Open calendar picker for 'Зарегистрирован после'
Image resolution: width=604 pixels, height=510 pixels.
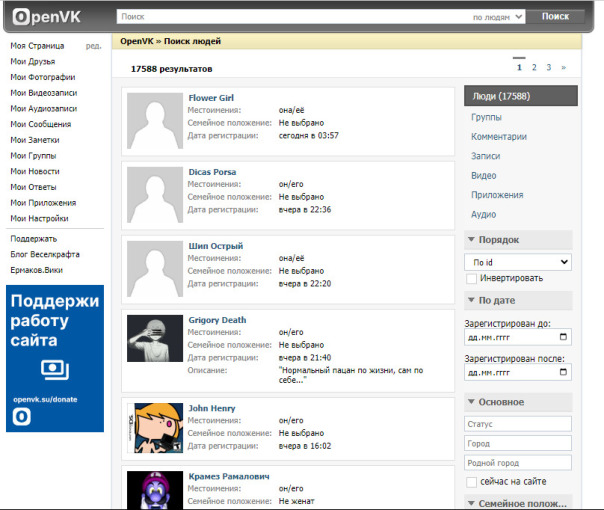tap(564, 373)
